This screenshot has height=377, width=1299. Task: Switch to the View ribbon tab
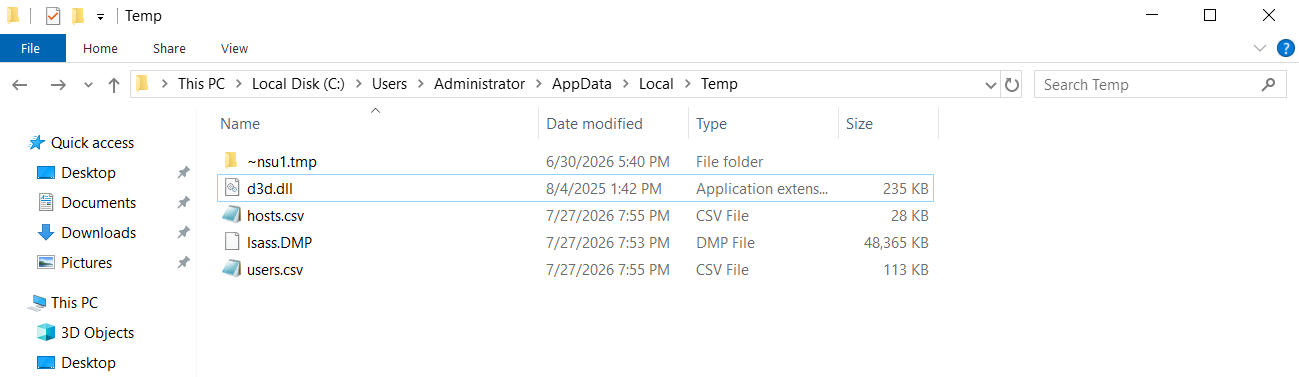[x=234, y=48]
